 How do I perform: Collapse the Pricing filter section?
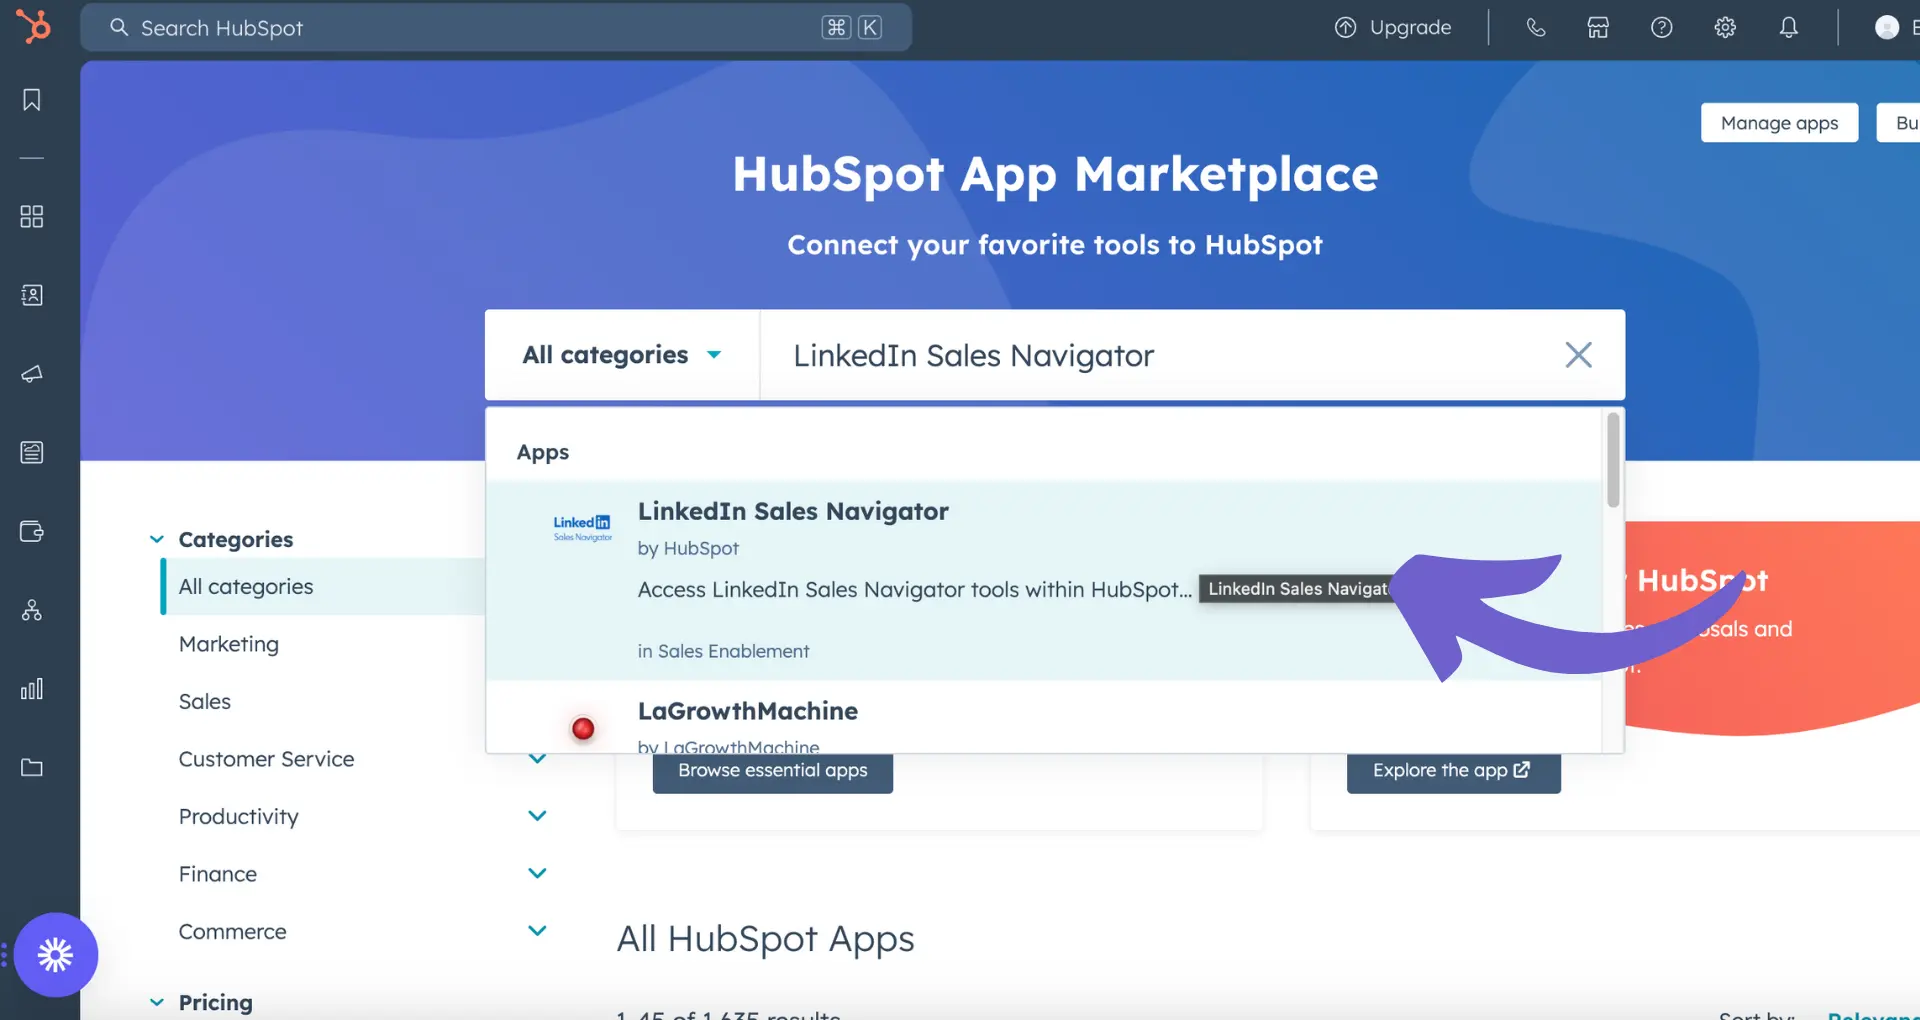157,1002
